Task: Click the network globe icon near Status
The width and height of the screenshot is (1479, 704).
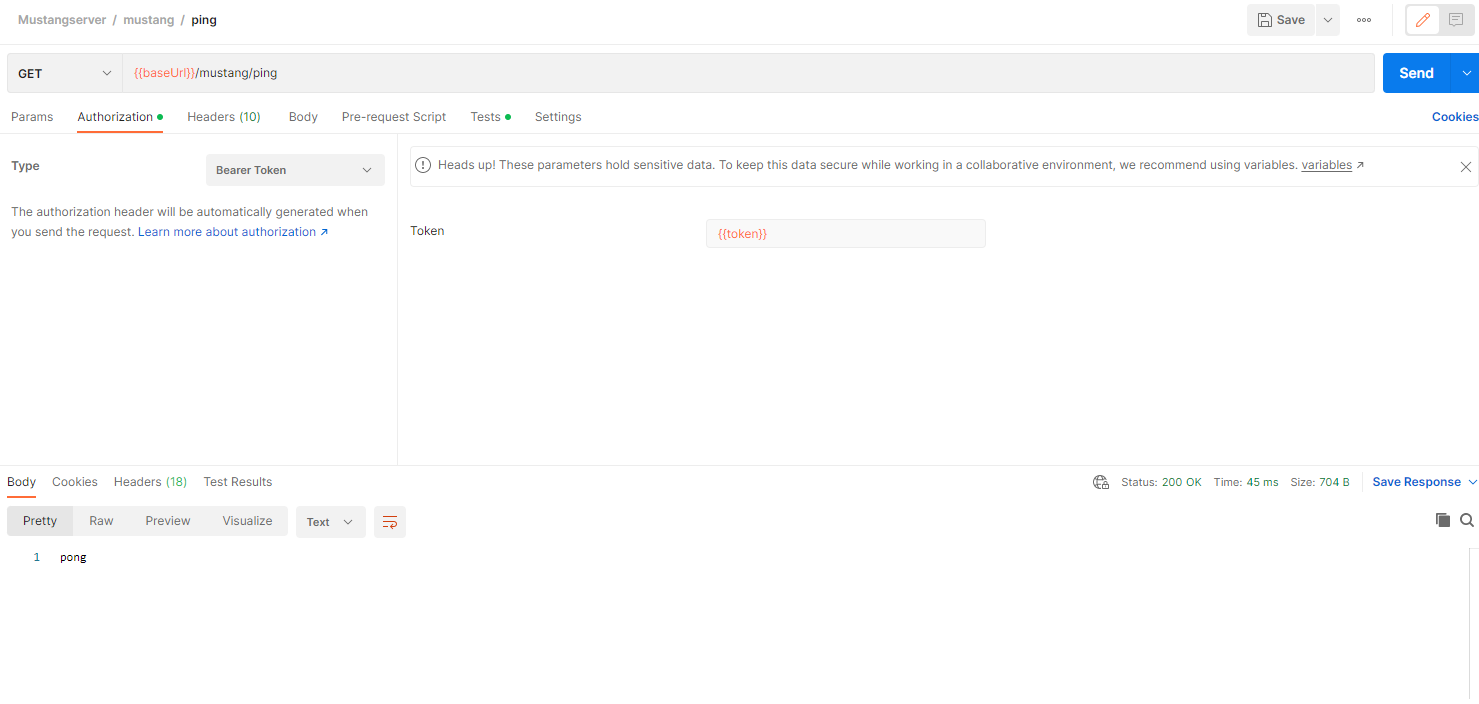Action: [x=1101, y=482]
